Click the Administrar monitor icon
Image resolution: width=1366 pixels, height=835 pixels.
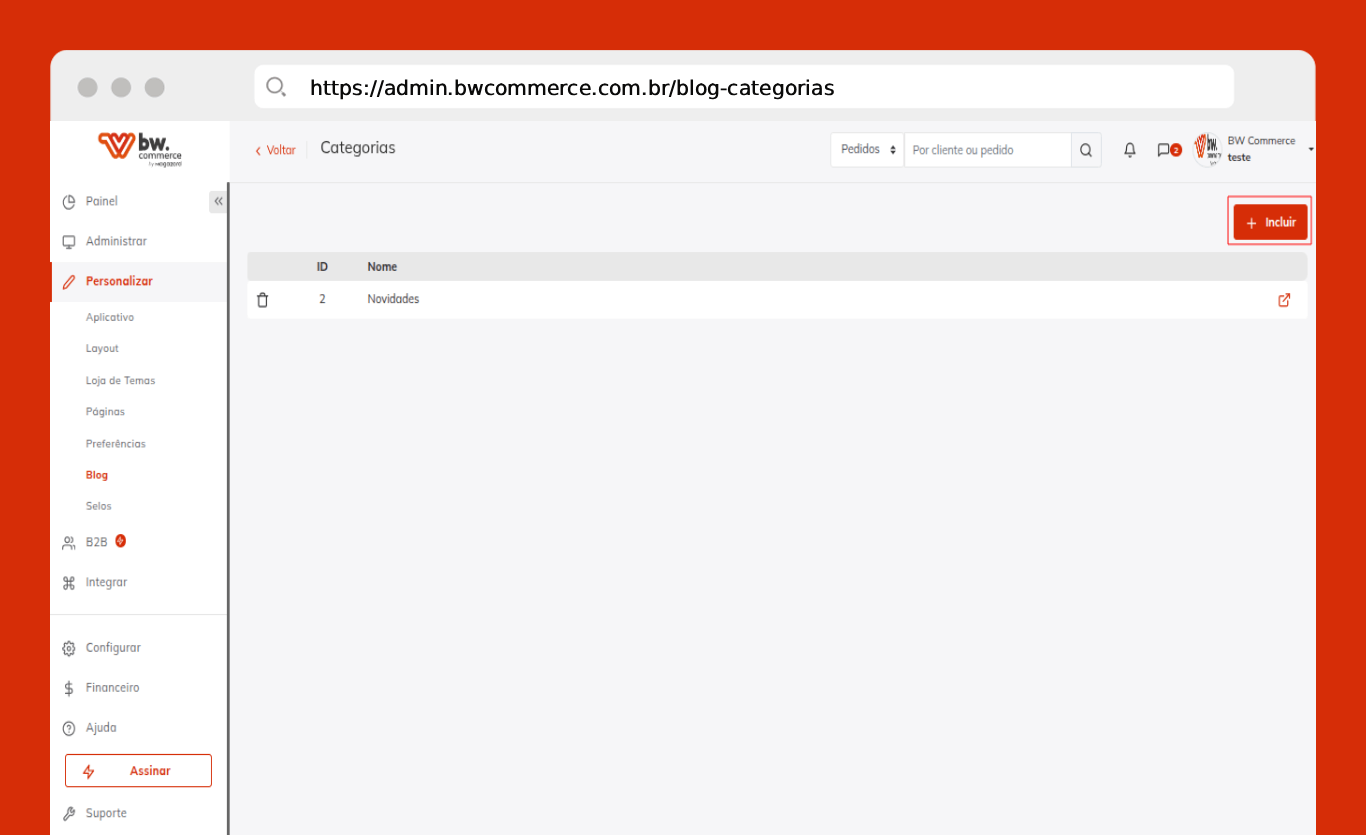click(69, 242)
